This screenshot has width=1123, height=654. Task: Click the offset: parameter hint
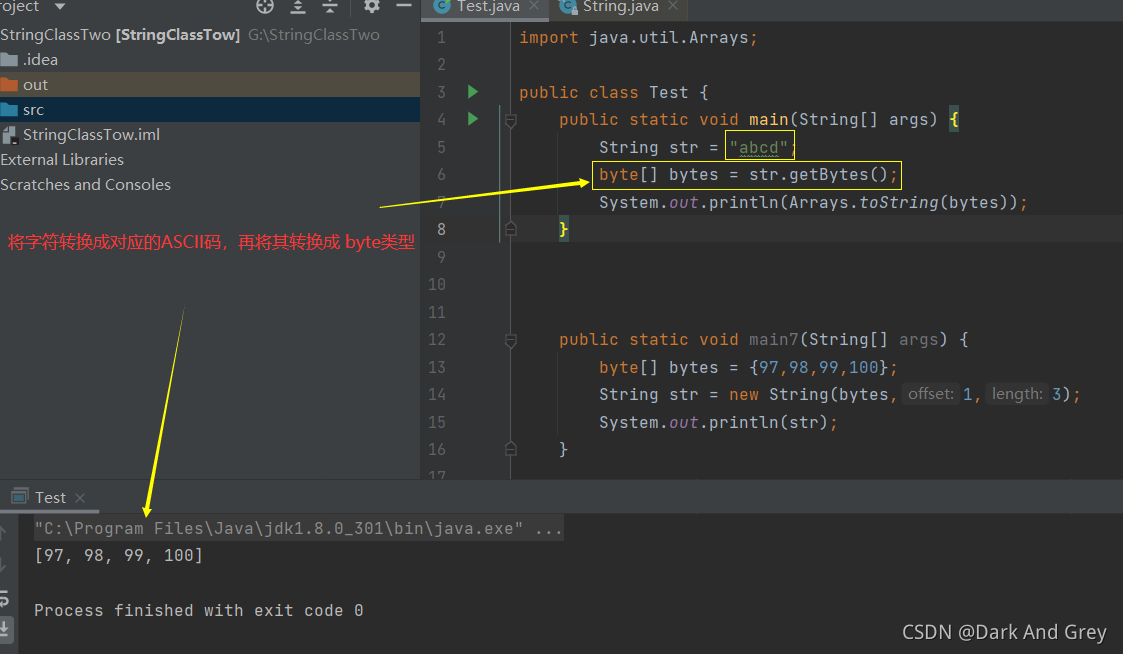[x=930, y=394]
